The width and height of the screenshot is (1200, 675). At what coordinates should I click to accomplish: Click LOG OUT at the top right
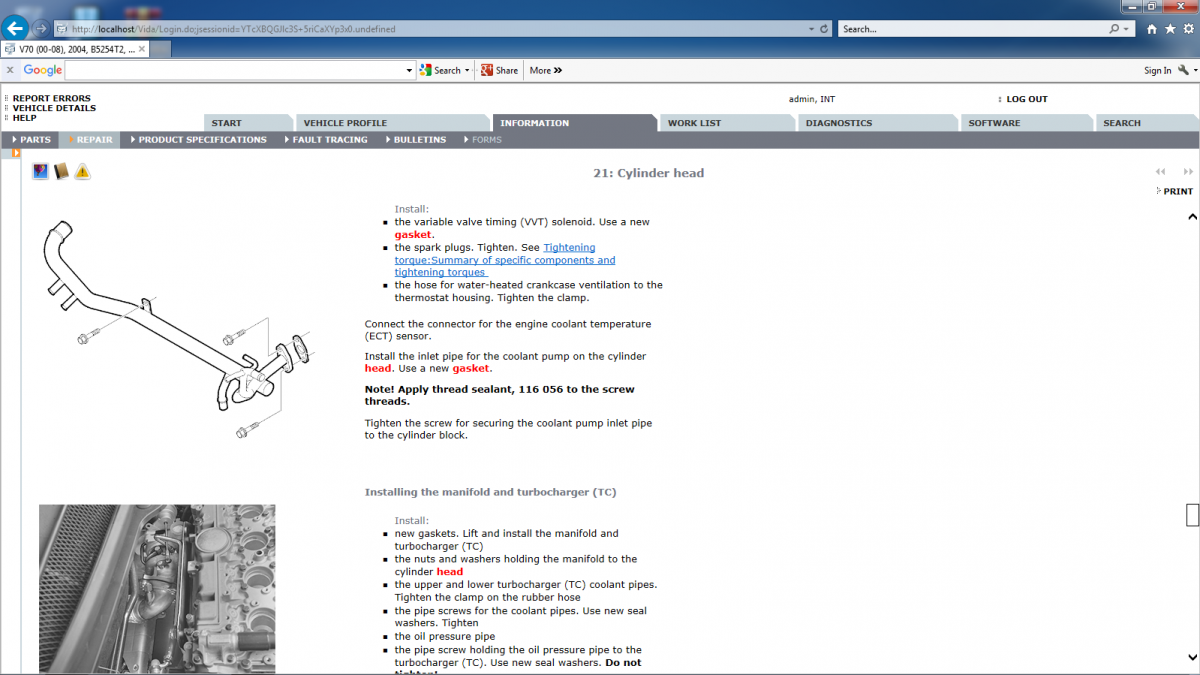point(1029,99)
